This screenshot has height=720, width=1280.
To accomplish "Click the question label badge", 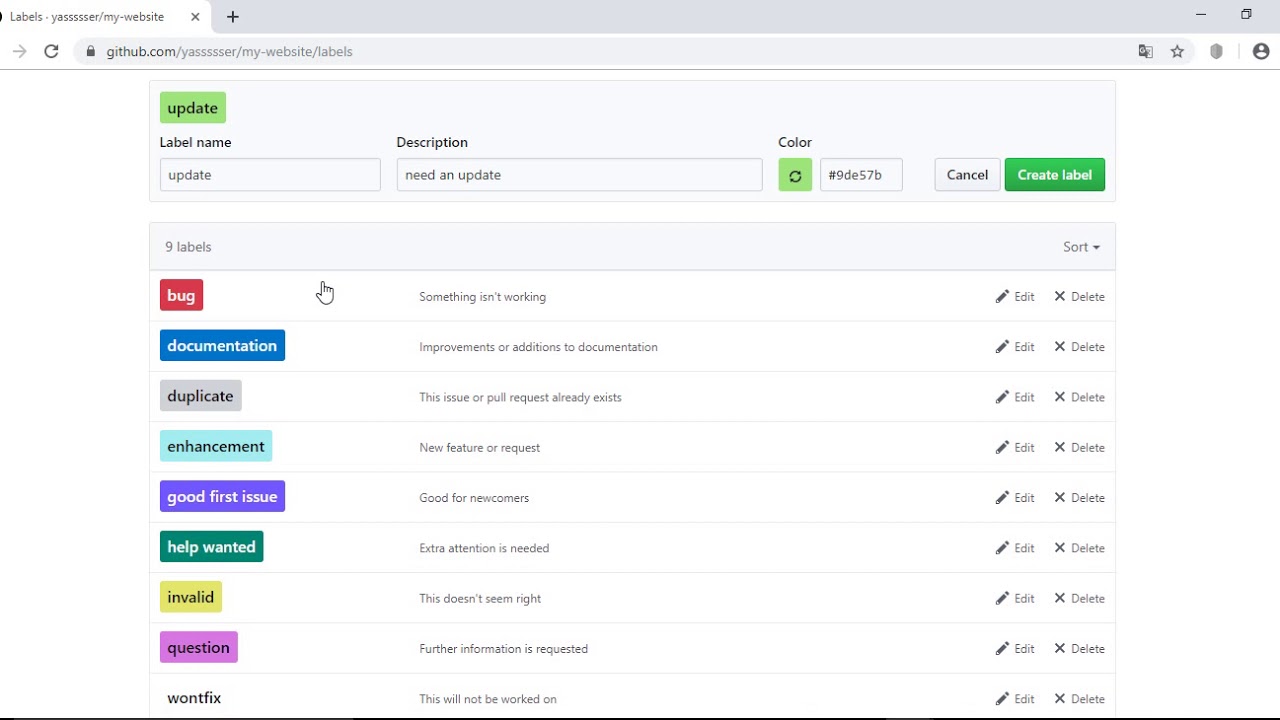I will tap(198, 648).
